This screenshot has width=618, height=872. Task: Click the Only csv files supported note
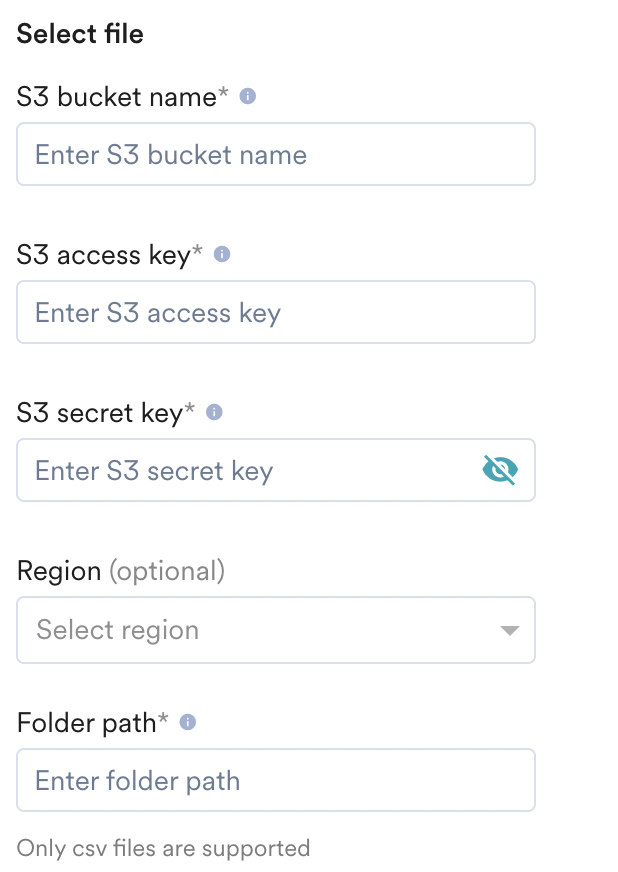tap(163, 848)
